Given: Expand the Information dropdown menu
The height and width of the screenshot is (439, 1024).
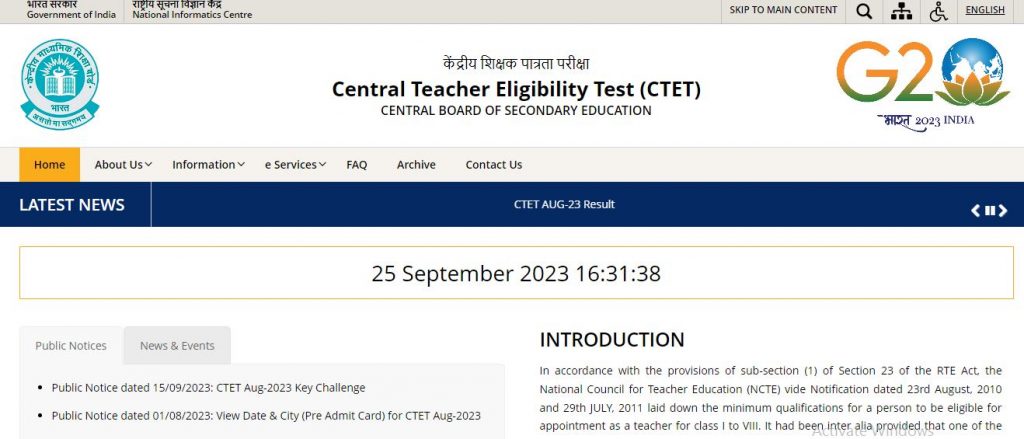Looking at the screenshot, I should 208,165.
